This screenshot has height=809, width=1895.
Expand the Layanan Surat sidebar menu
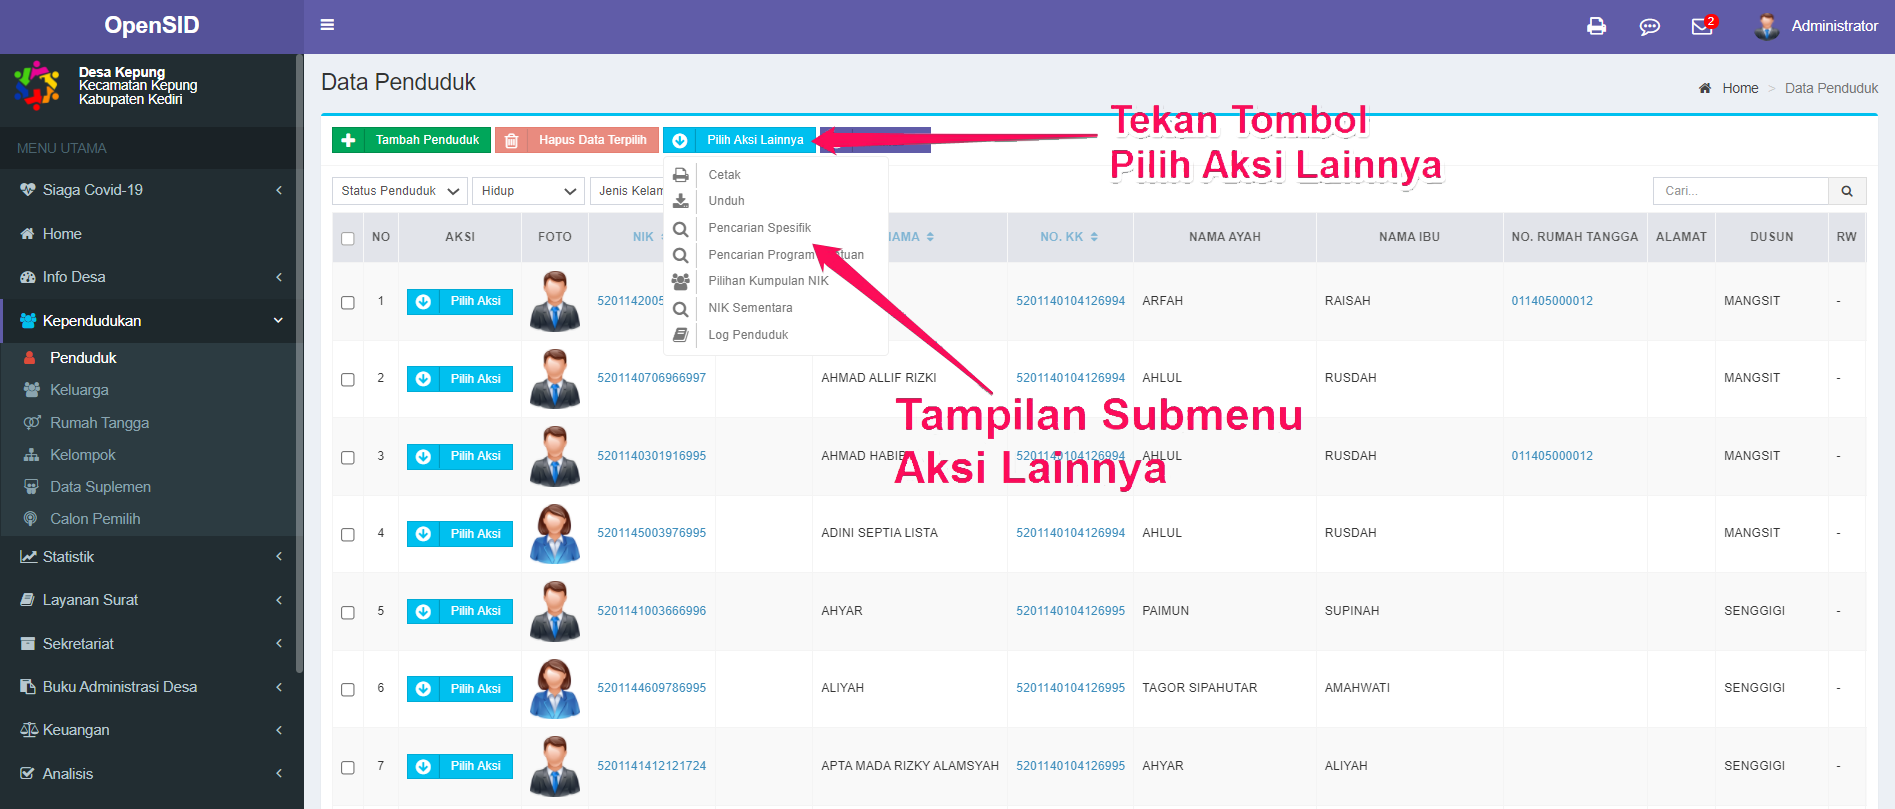click(150, 600)
